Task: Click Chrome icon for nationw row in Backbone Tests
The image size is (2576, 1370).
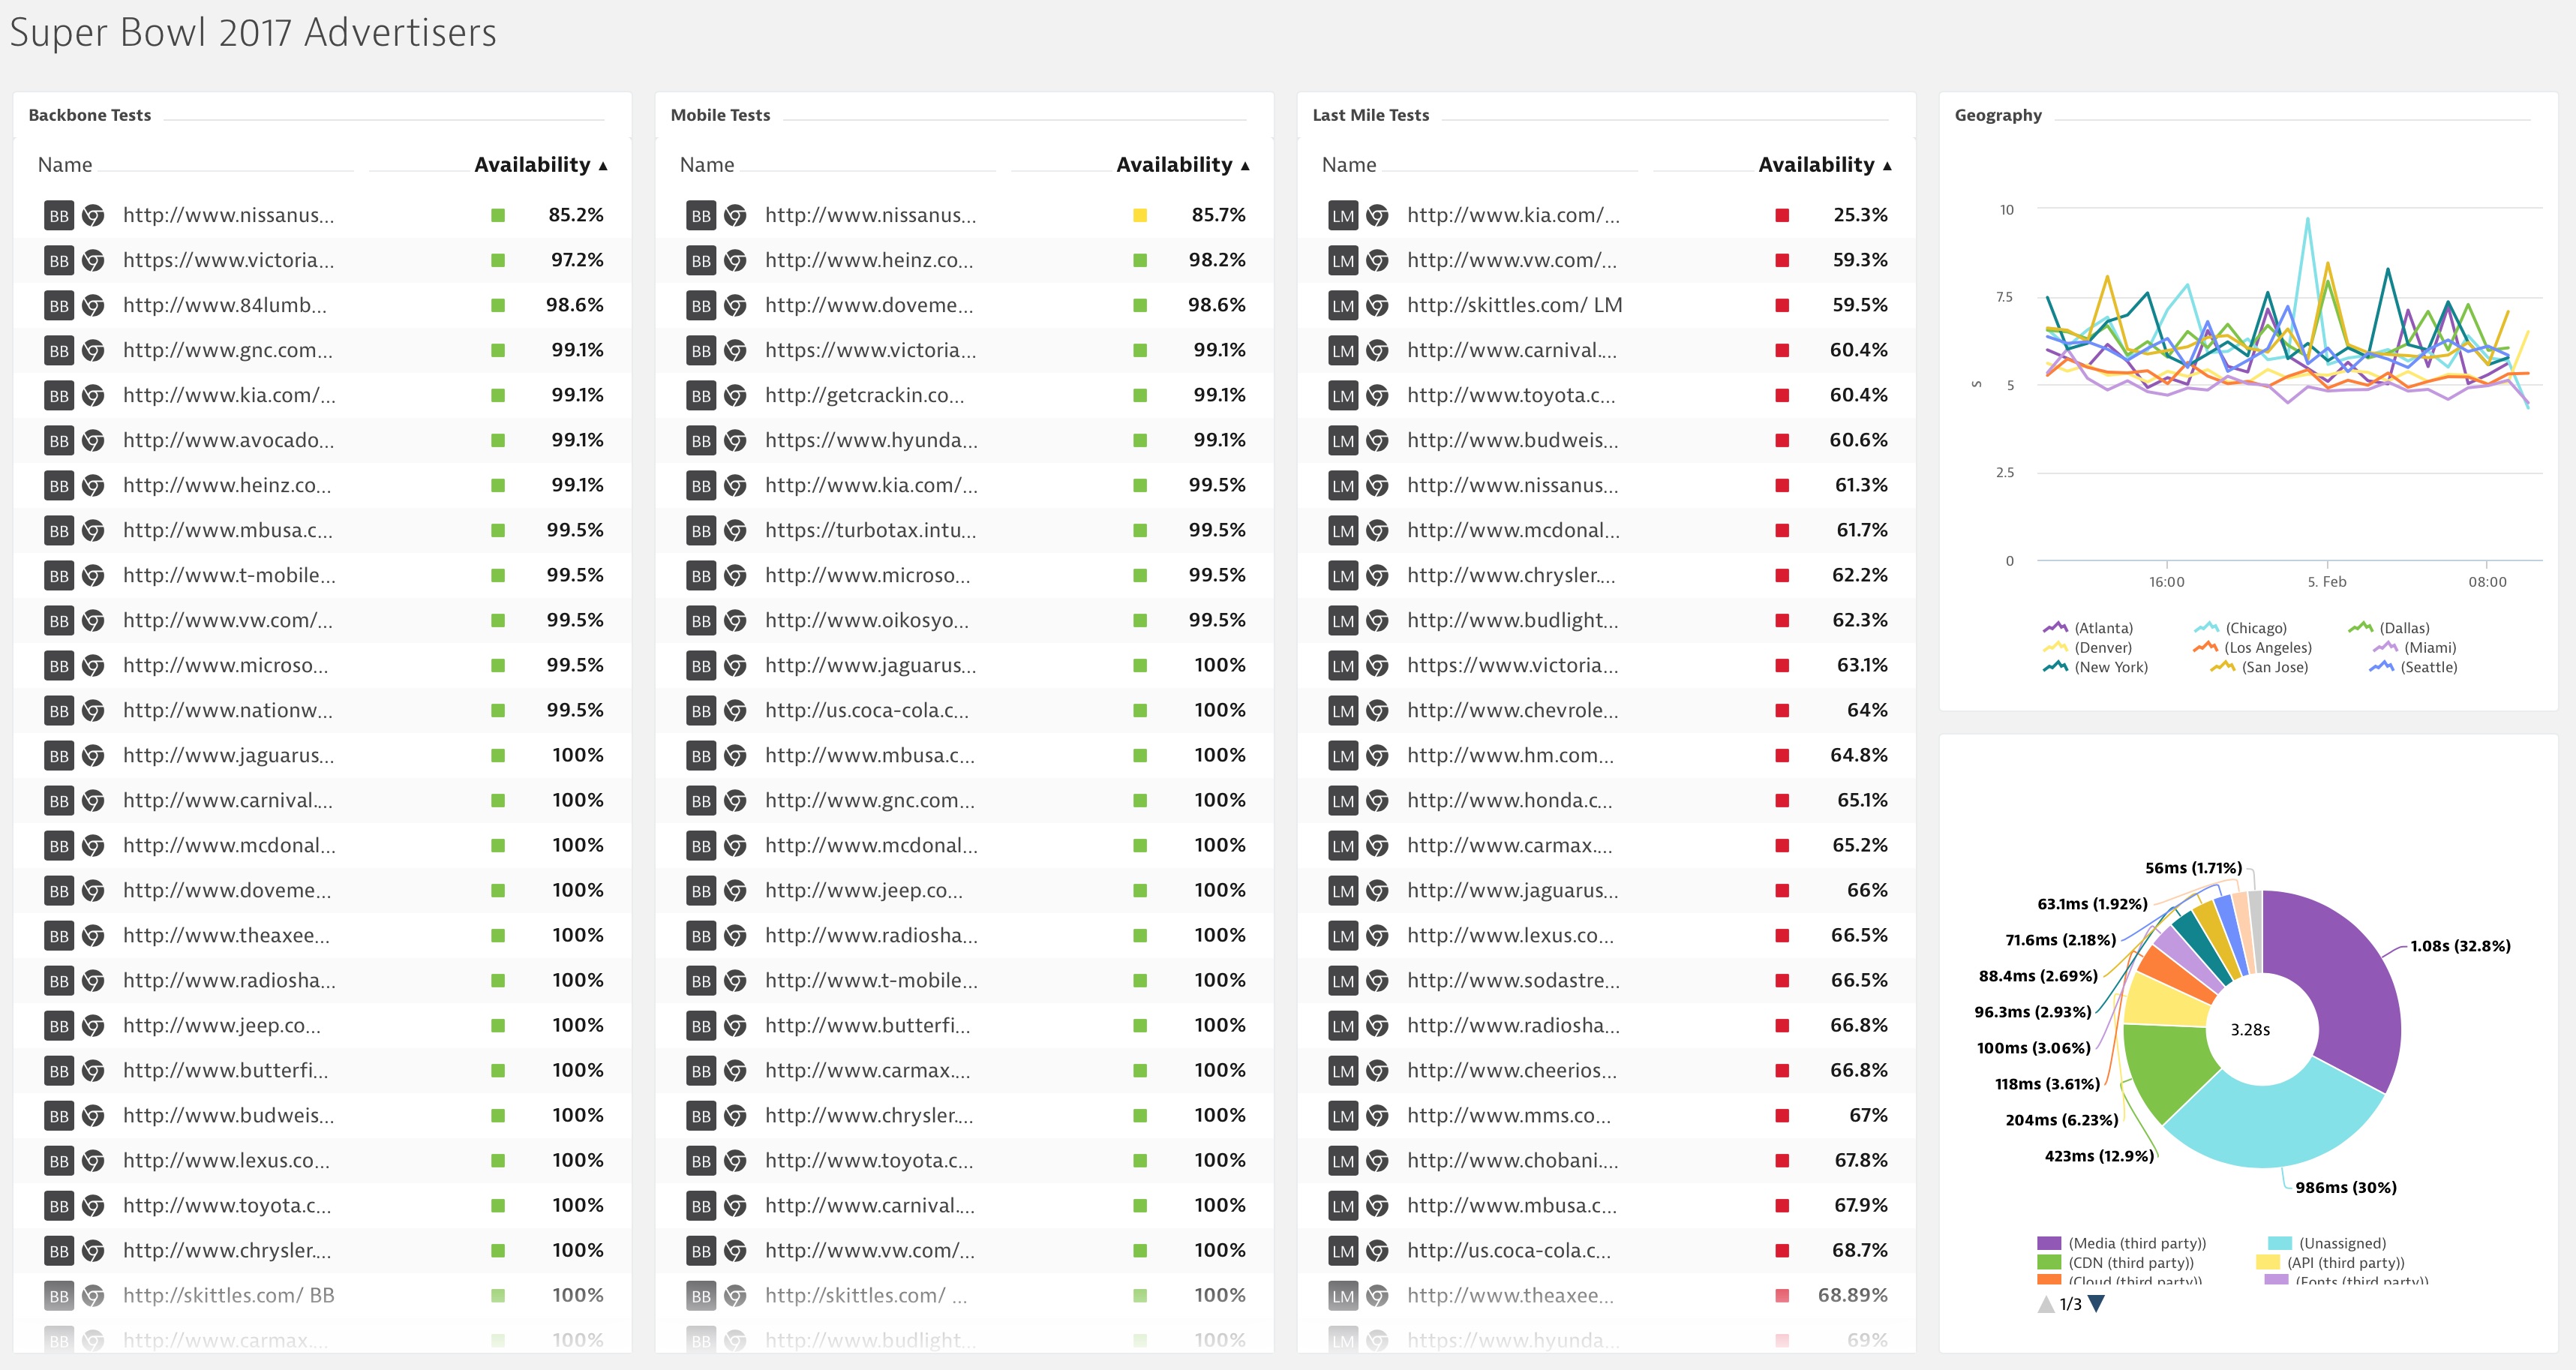Action: (x=93, y=710)
